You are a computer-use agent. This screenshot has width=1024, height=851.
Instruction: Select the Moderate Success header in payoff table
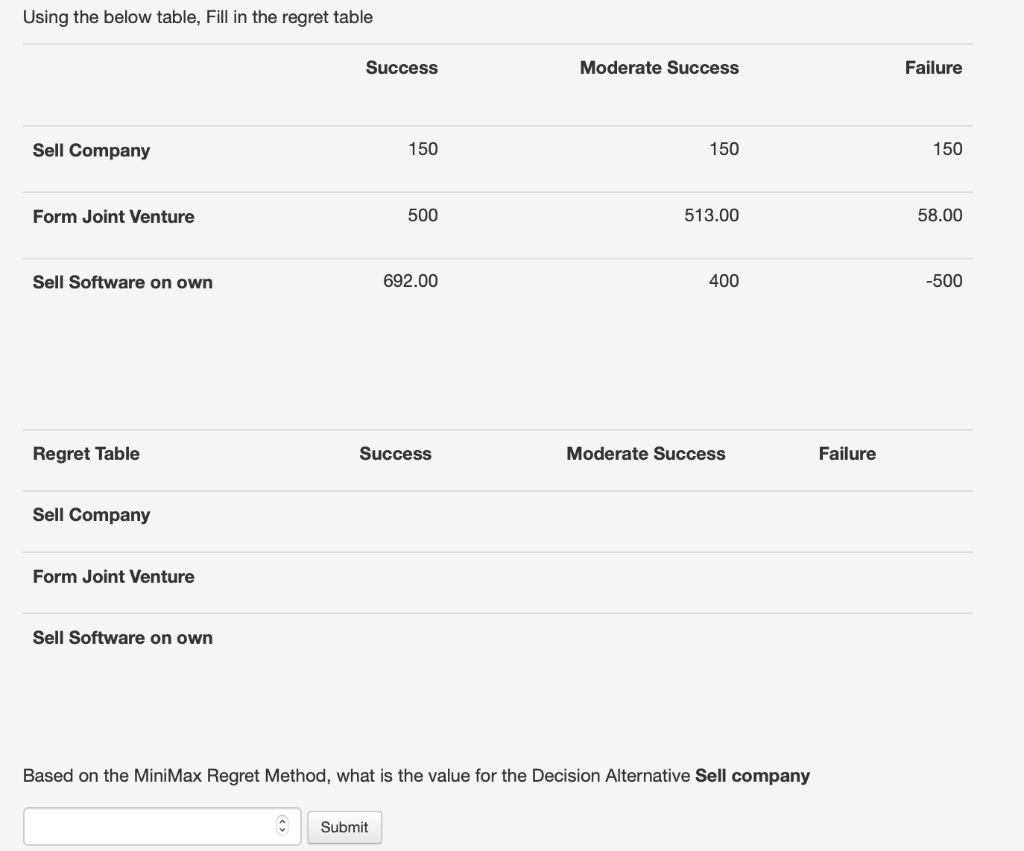point(659,68)
